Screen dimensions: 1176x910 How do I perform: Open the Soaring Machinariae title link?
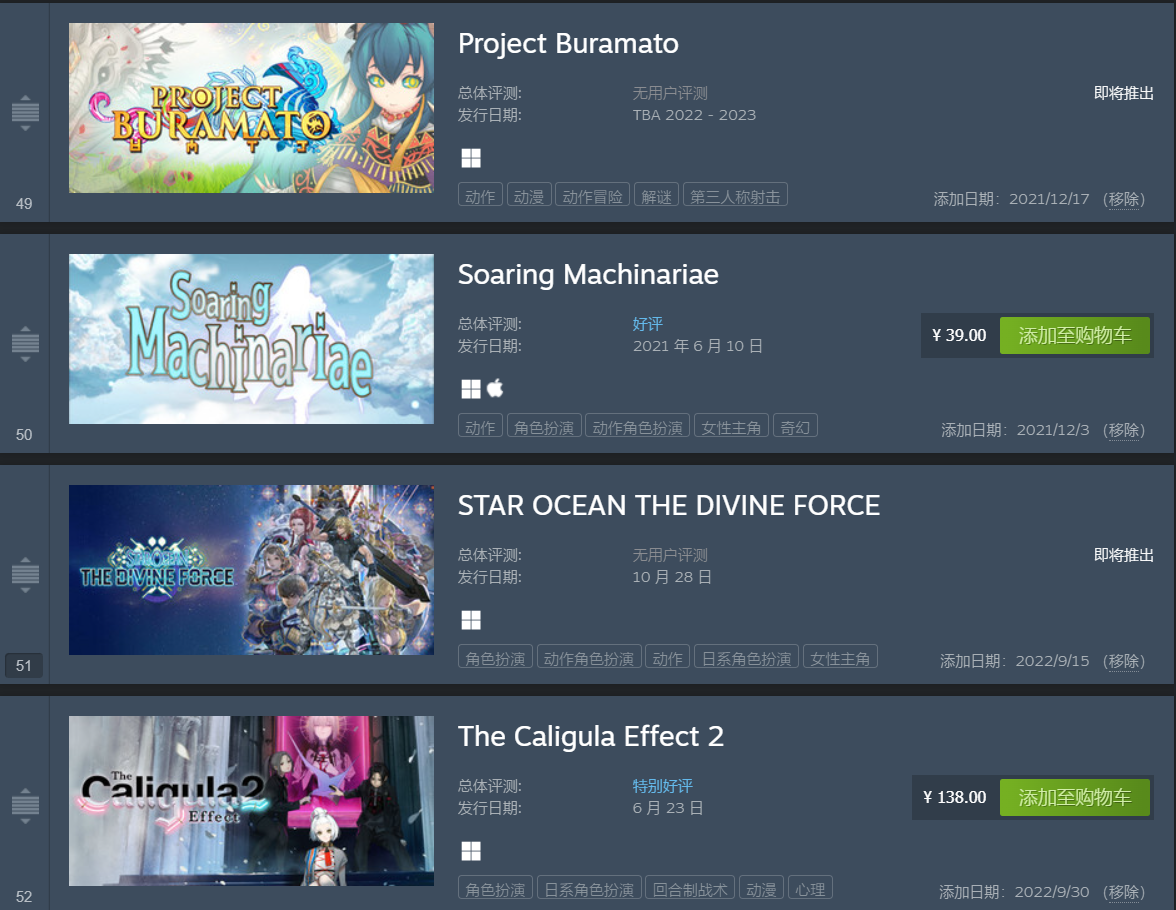(x=588, y=275)
